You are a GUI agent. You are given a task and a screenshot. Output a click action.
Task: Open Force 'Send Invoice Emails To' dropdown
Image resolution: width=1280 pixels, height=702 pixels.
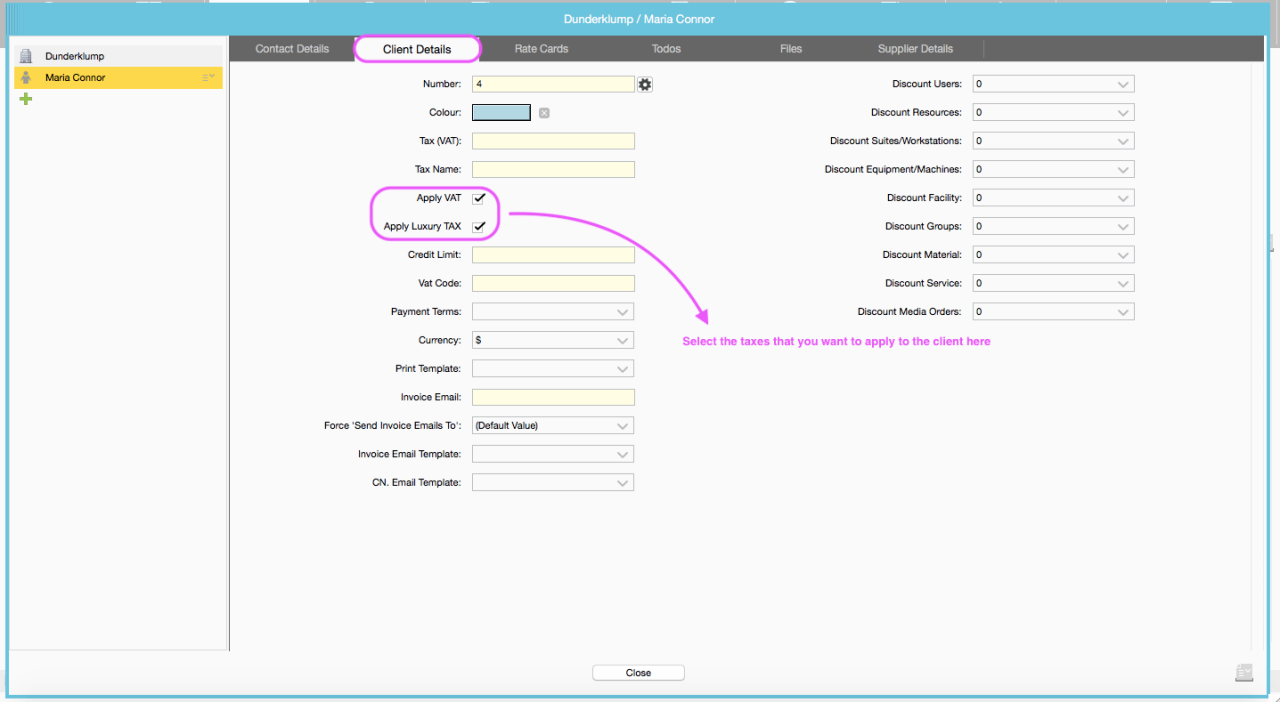tap(553, 426)
